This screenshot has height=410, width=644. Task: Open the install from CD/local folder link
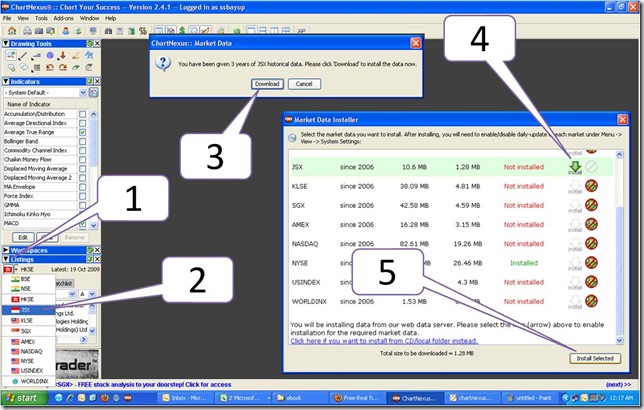click(x=384, y=341)
